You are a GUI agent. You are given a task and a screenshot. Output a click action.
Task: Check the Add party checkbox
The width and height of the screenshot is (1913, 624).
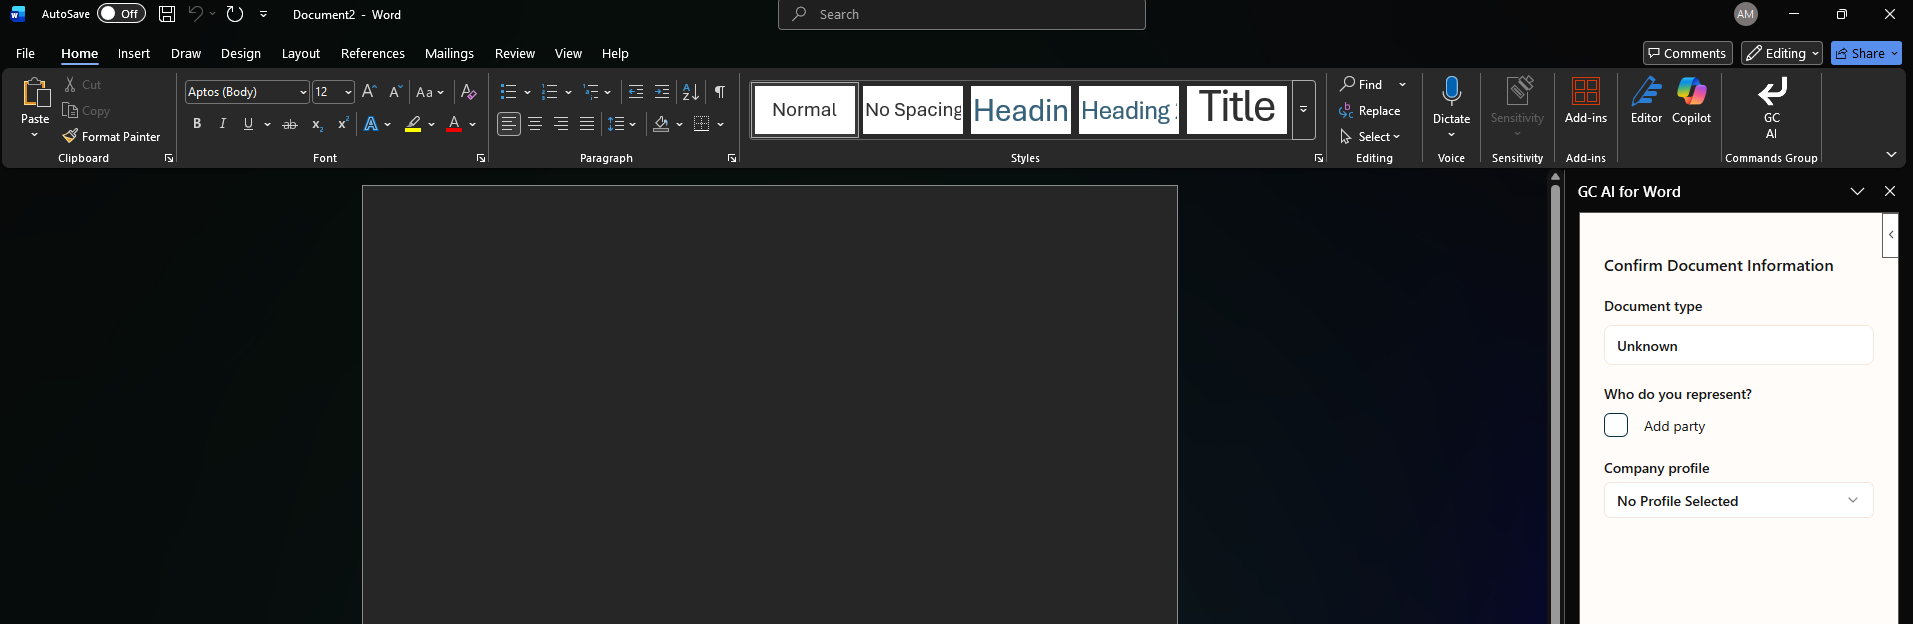[x=1616, y=425]
